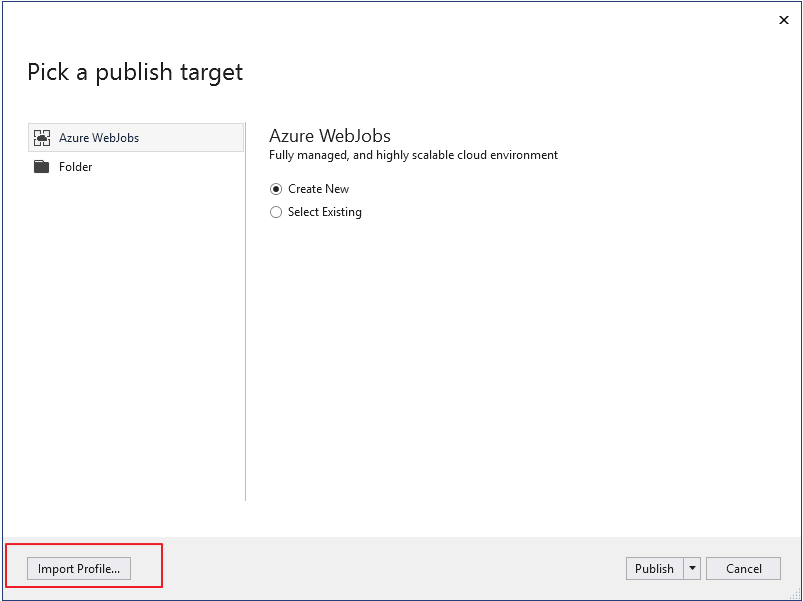Screen dimensions: 803x601
Task: Click the Publish button
Action: [654, 569]
